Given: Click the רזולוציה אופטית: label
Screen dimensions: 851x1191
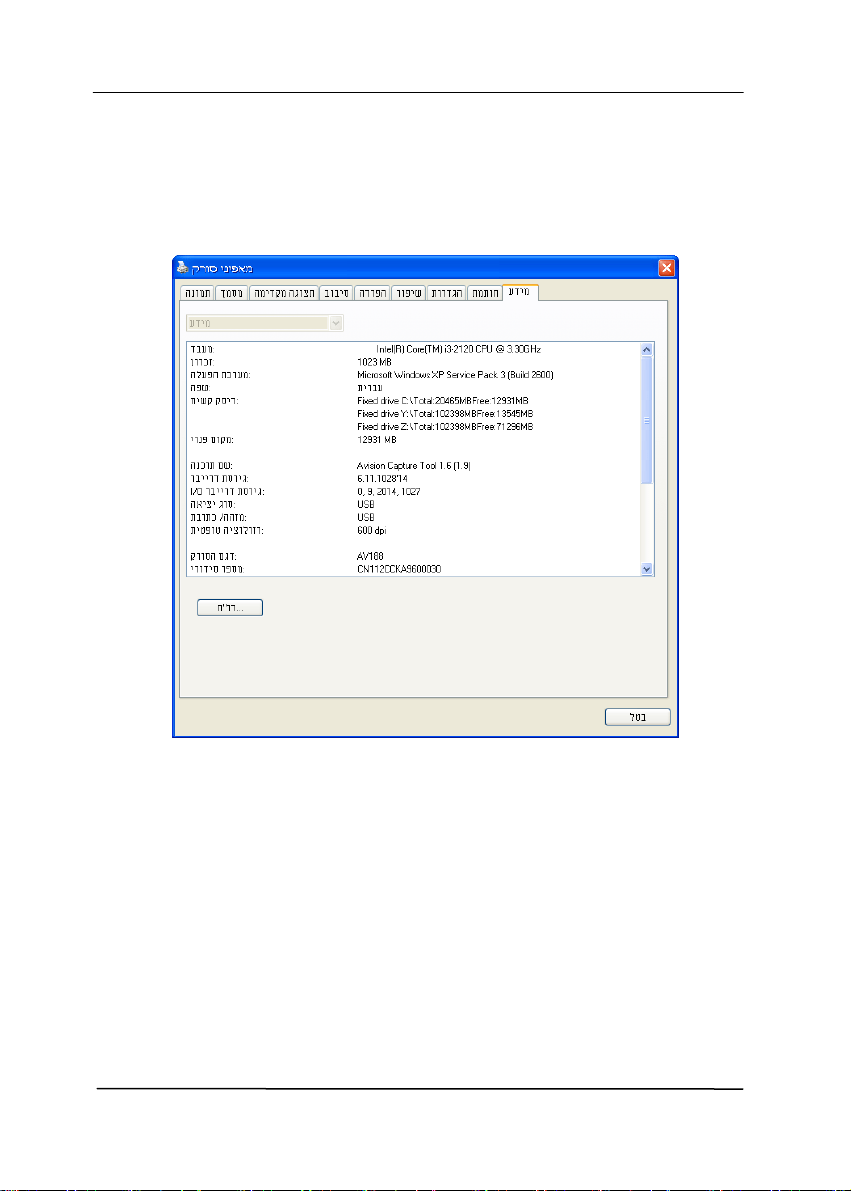Looking at the screenshot, I should click(227, 530).
